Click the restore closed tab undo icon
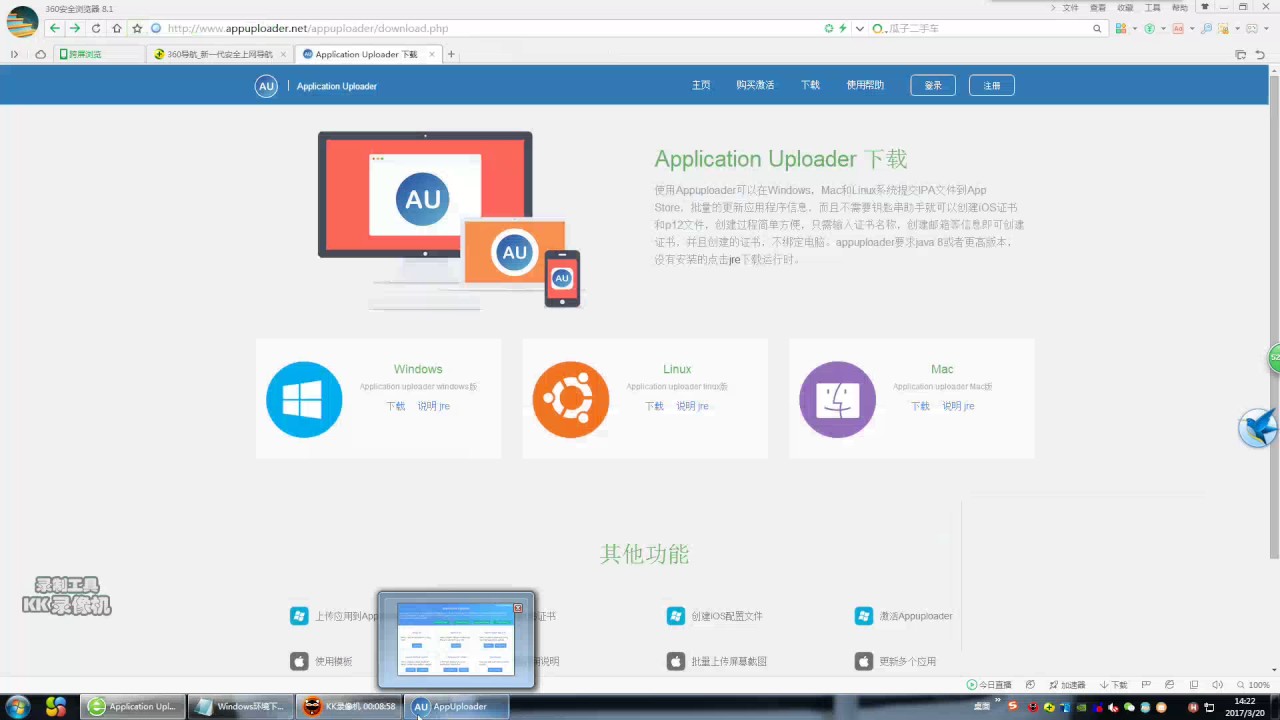The image size is (1280, 720). [x=1259, y=54]
